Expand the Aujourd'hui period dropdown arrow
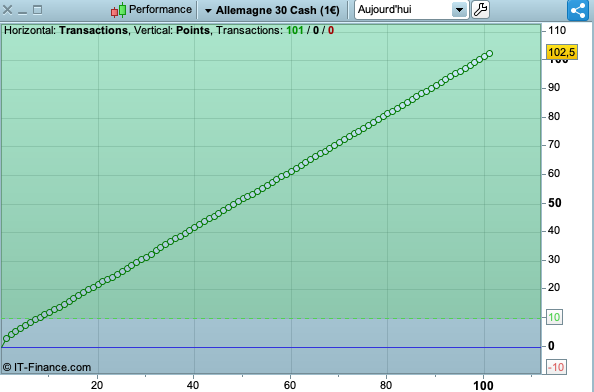Image resolution: width=594 pixels, height=392 pixels. pos(459,10)
